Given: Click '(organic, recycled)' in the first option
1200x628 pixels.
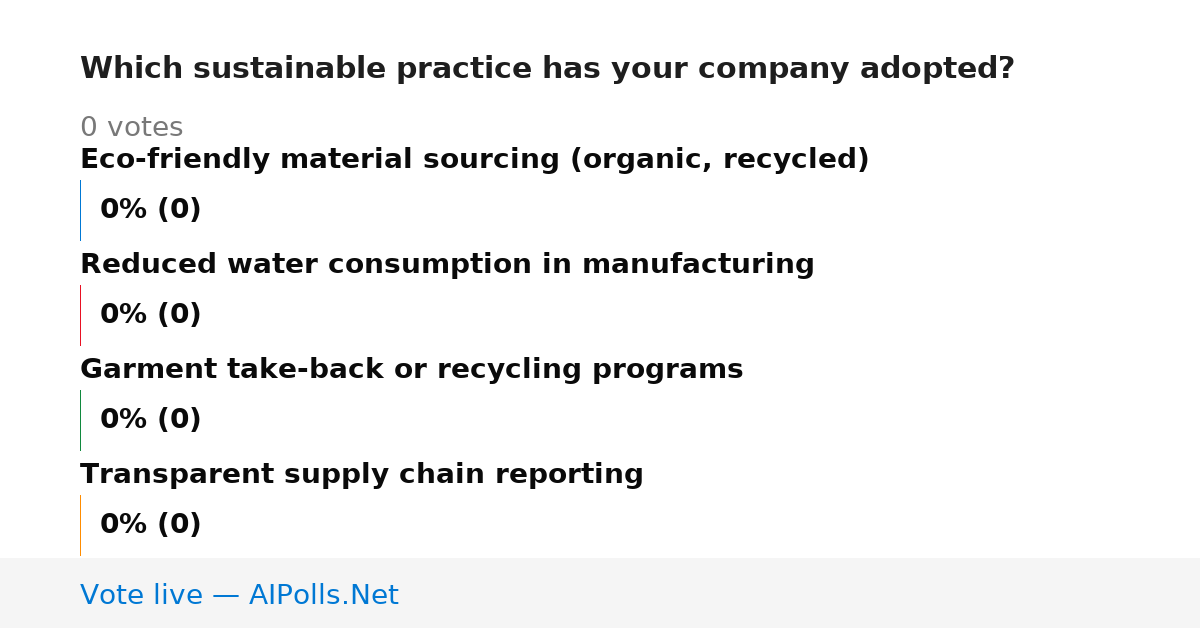Looking at the screenshot, I should point(719,160).
